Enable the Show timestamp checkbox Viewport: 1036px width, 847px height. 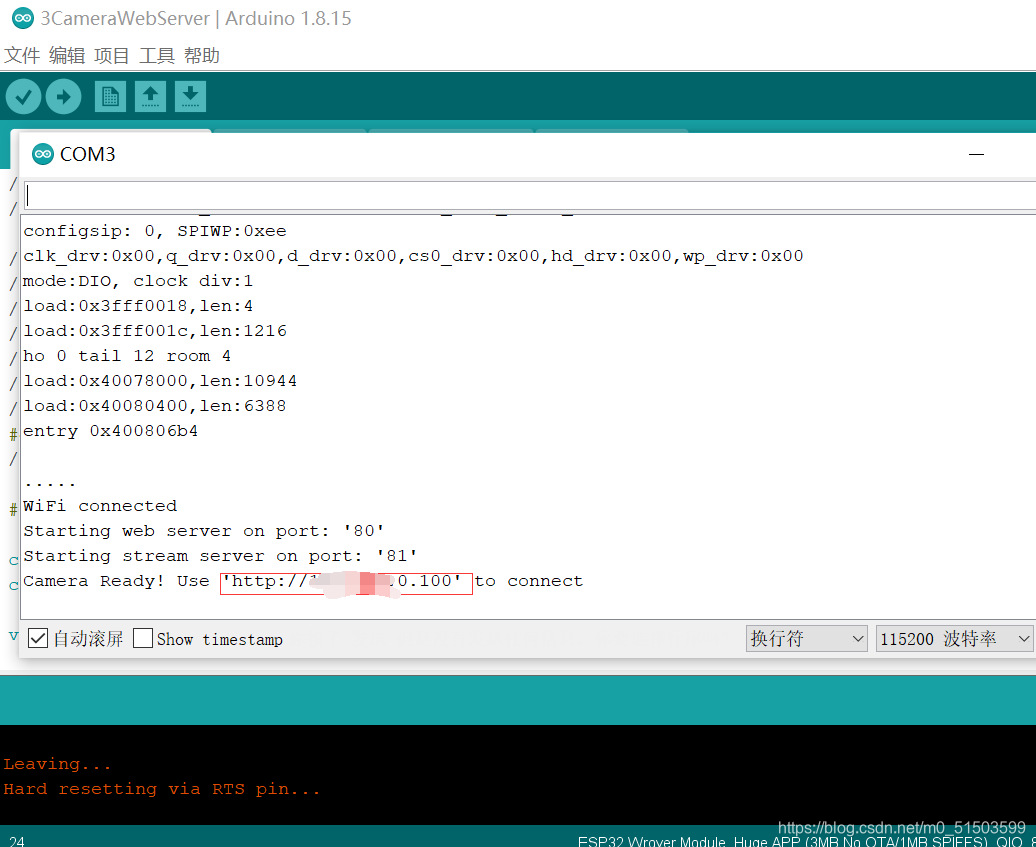[x=143, y=639]
